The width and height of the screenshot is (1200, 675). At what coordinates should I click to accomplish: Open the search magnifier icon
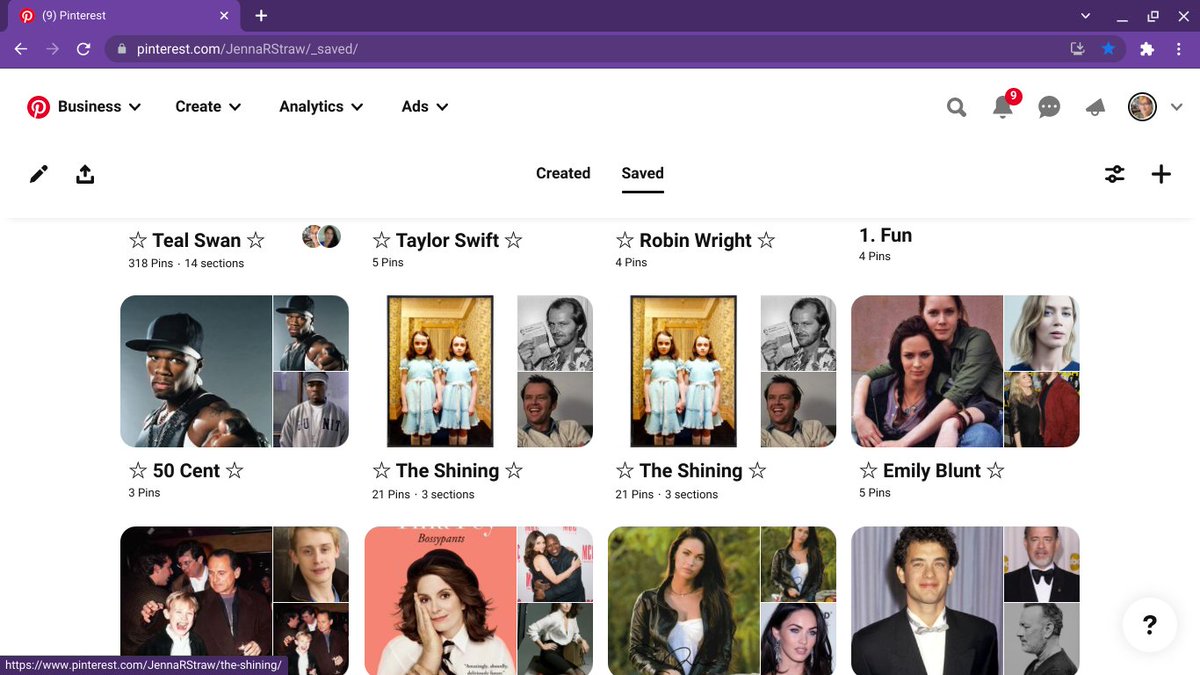click(957, 107)
